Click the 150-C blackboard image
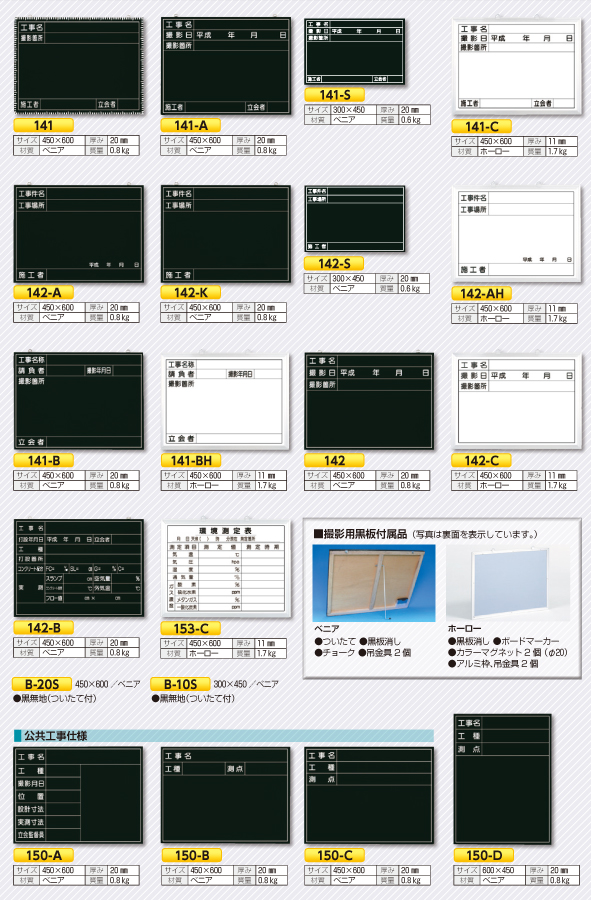The height and width of the screenshot is (900, 591). click(x=369, y=795)
